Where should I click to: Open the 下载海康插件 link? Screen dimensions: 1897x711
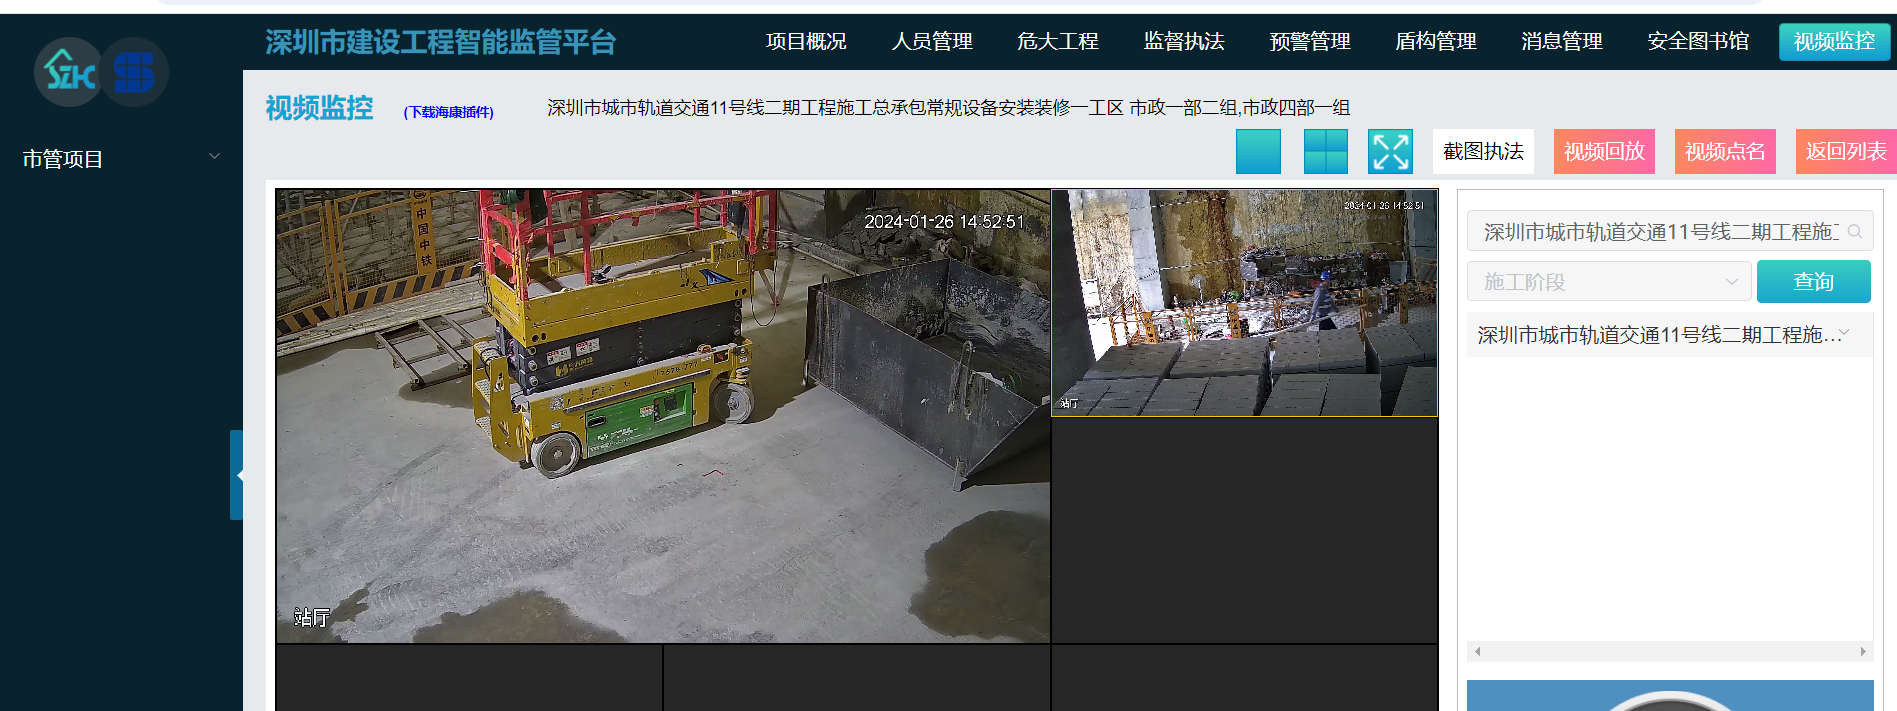tap(448, 112)
